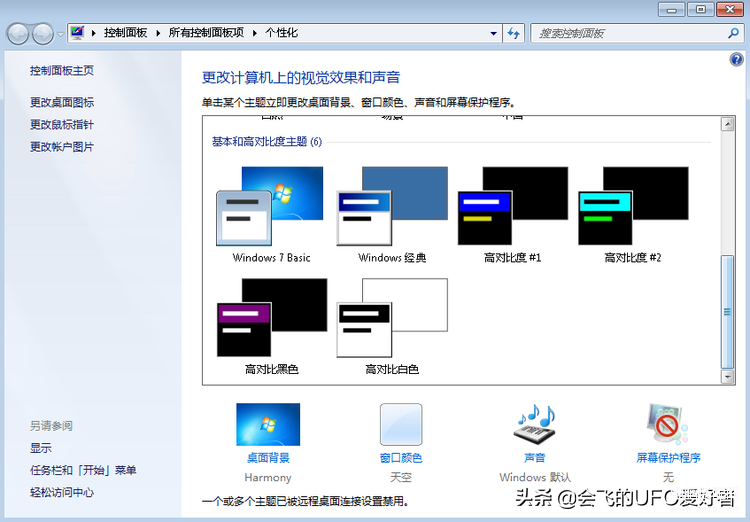Open help via blue question mark icon
The height and width of the screenshot is (522, 750).
(736, 59)
